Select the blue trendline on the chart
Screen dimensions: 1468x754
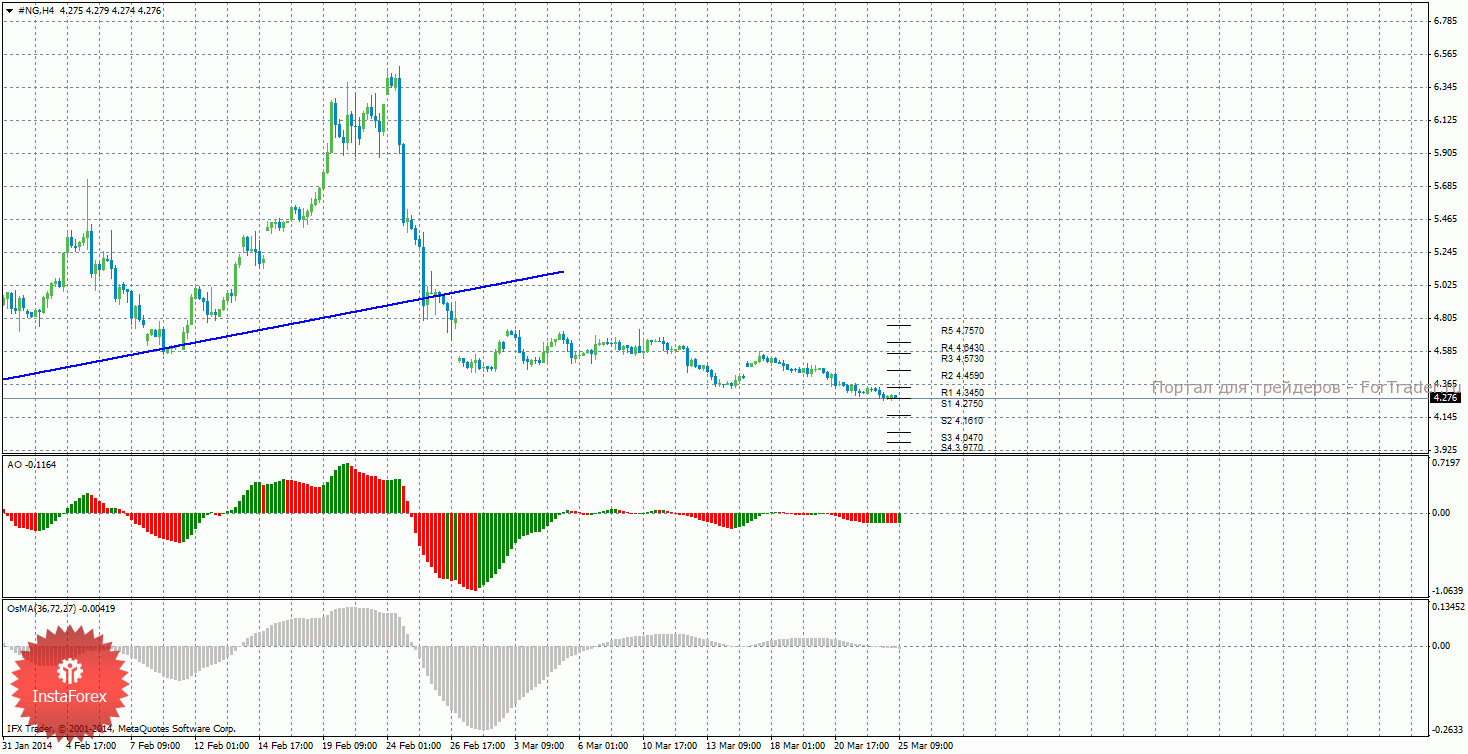point(283,325)
